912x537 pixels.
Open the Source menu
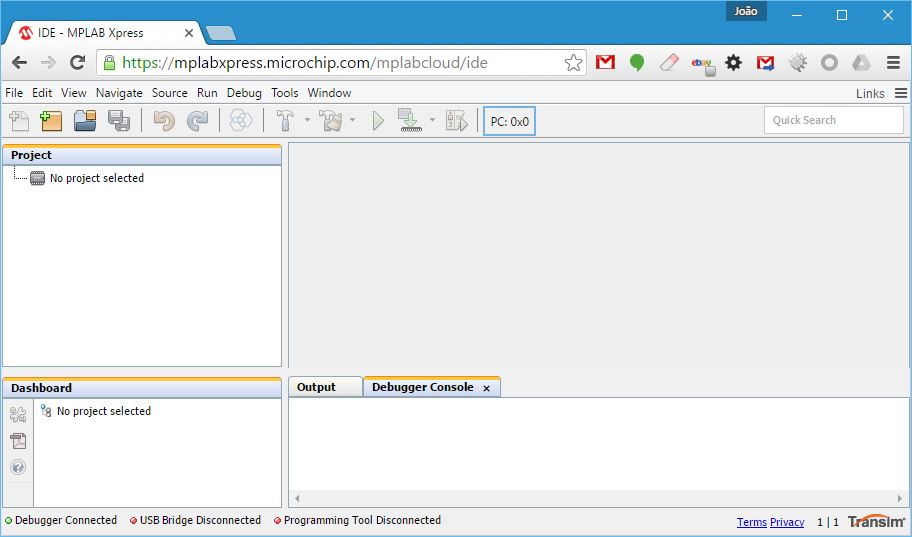170,93
